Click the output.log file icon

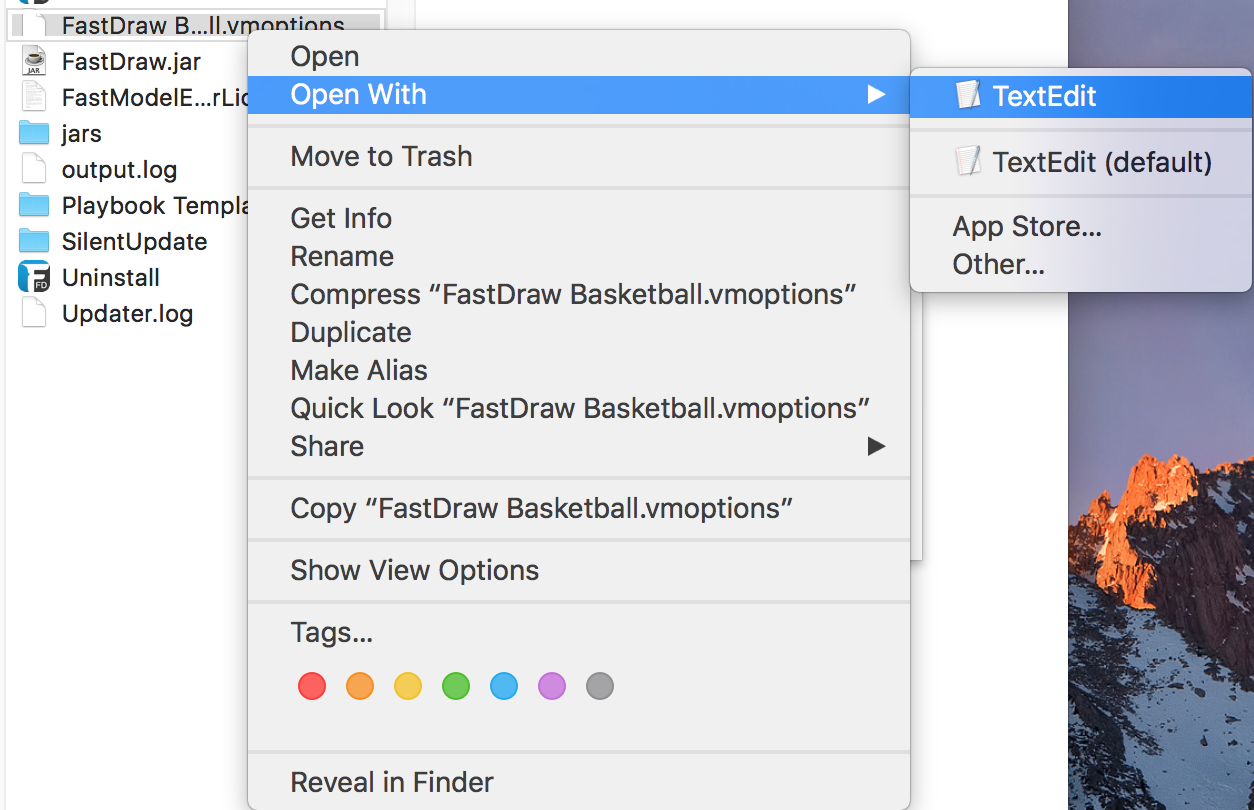(34, 169)
